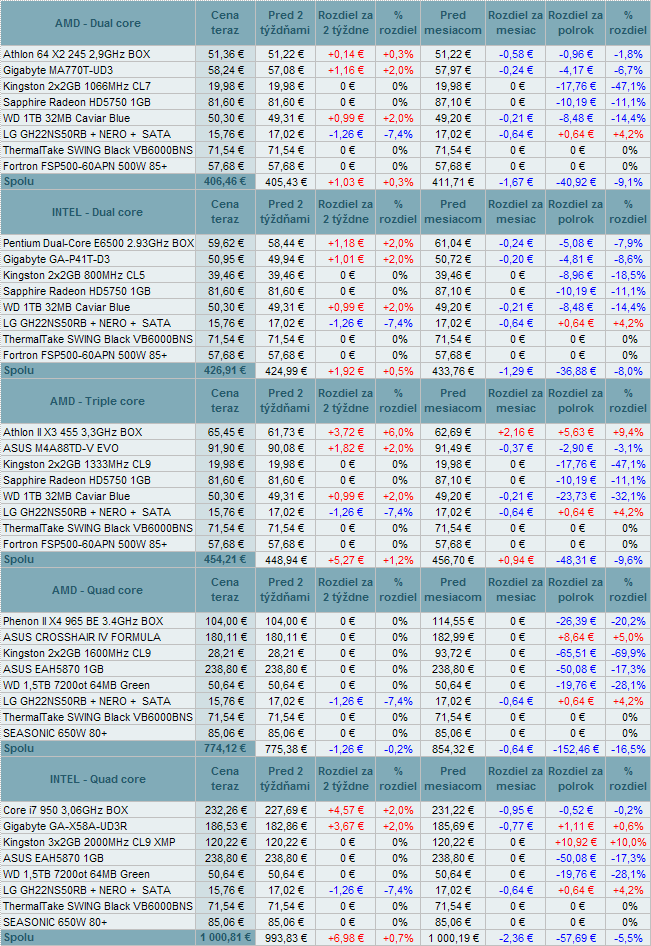Click the "Gigabyte GA-X58A-UD3R" row label

(x=66, y=826)
